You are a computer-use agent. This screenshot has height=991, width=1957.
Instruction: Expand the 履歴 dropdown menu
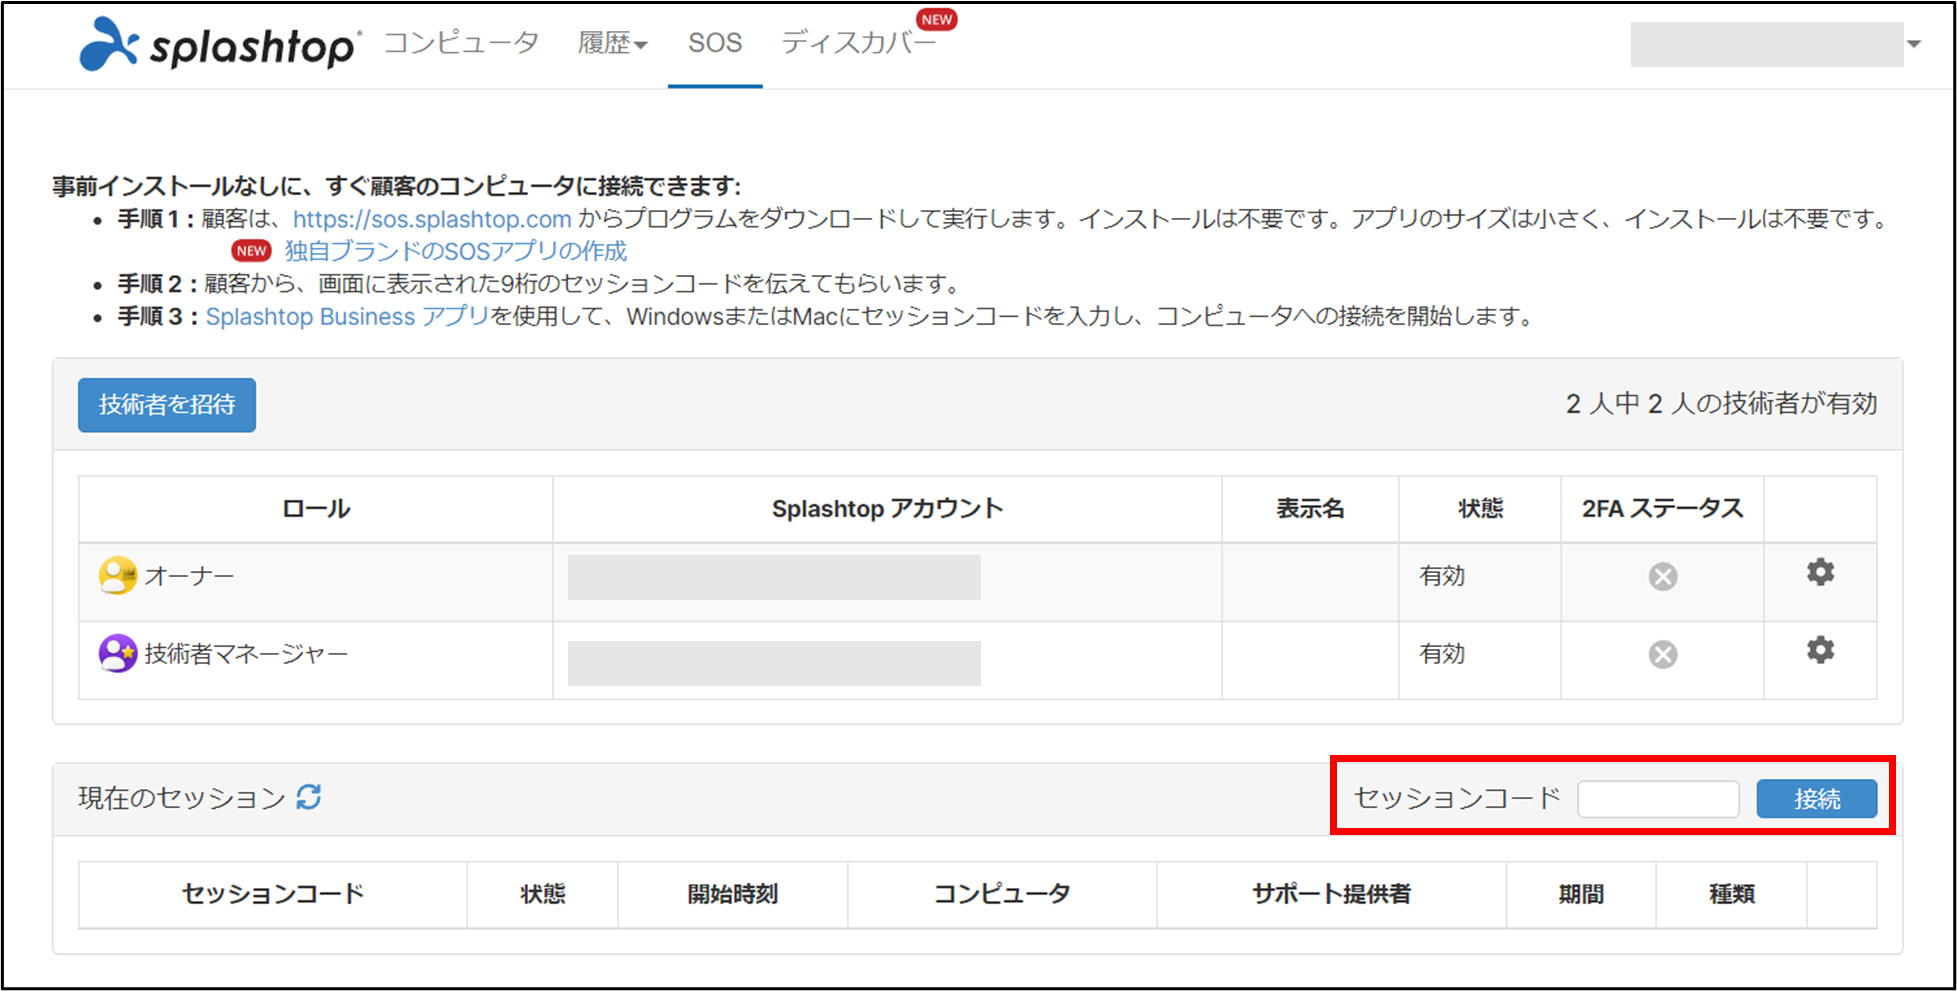(612, 43)
